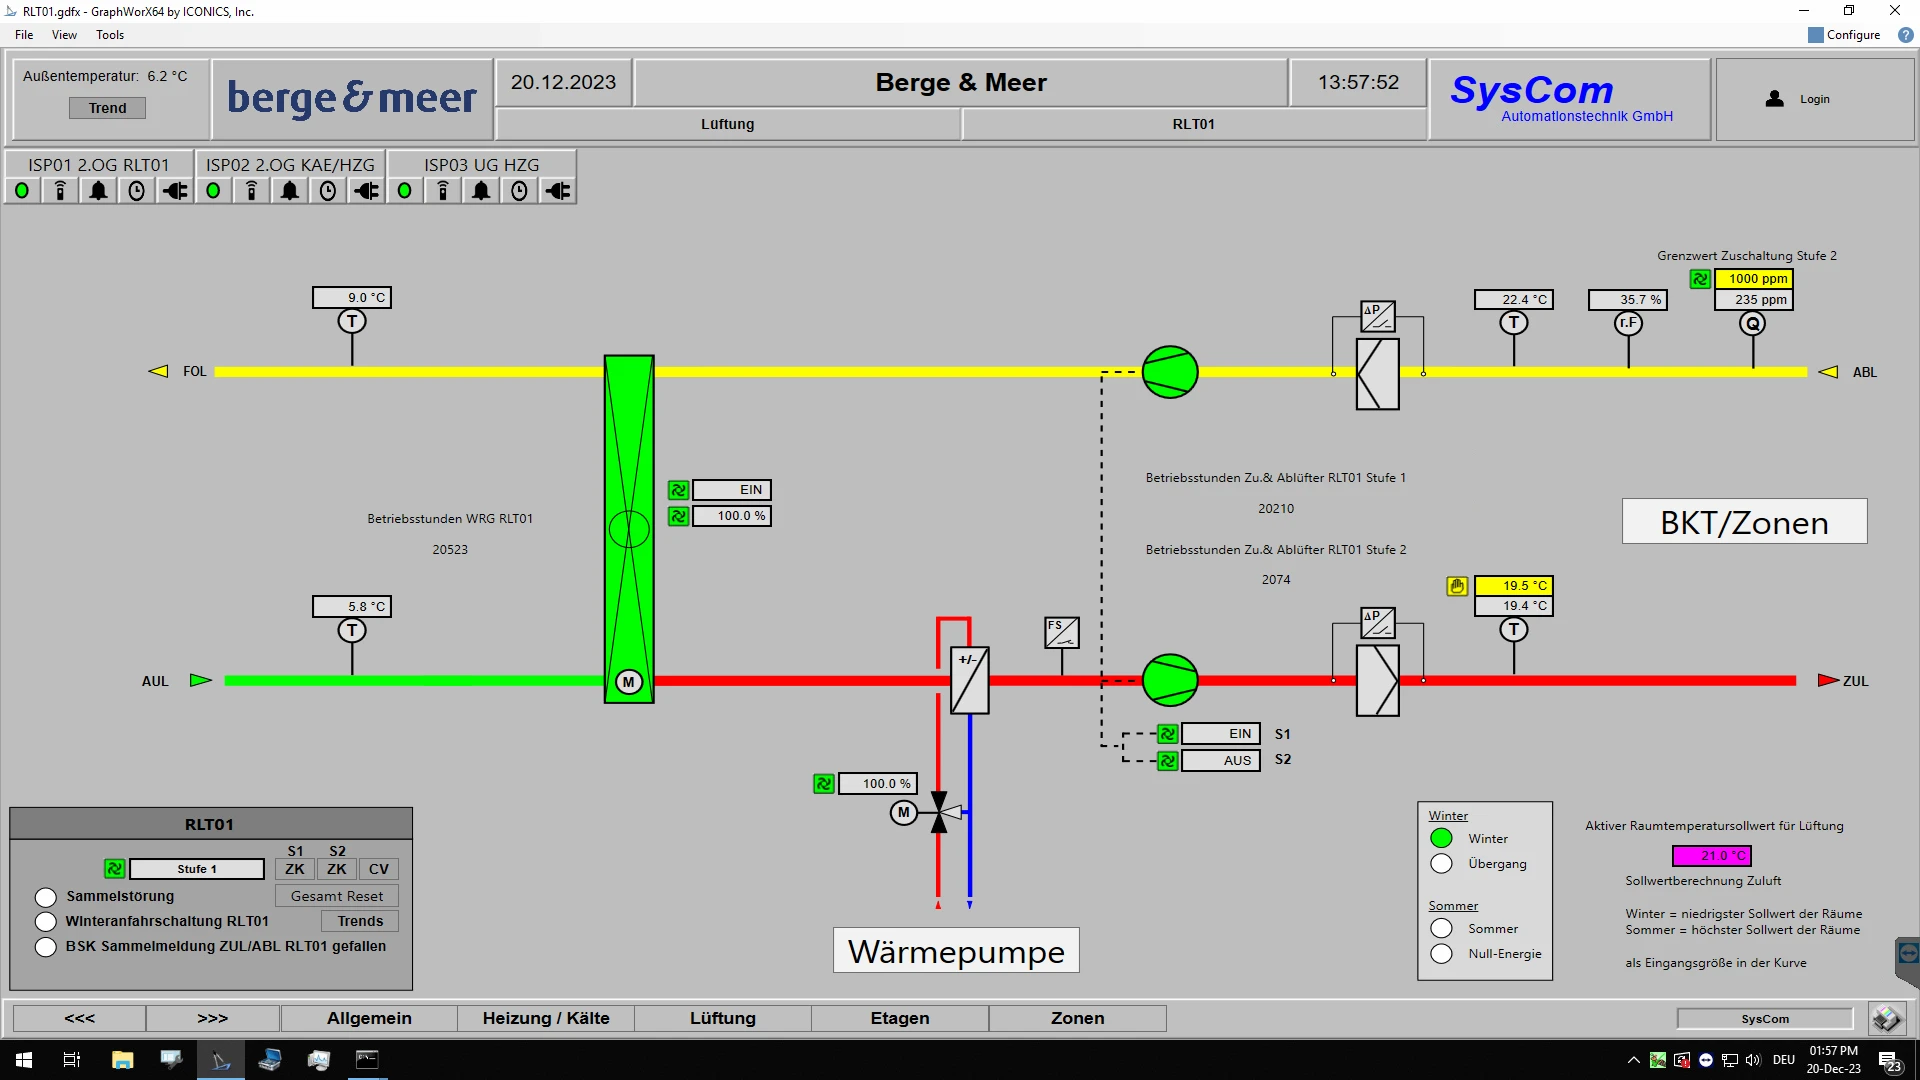Image resolution: width=1920 pixels, height=1080 pixels.
Task: Click the BKT/Zonen panel link
Action: tap(1744, 521)
